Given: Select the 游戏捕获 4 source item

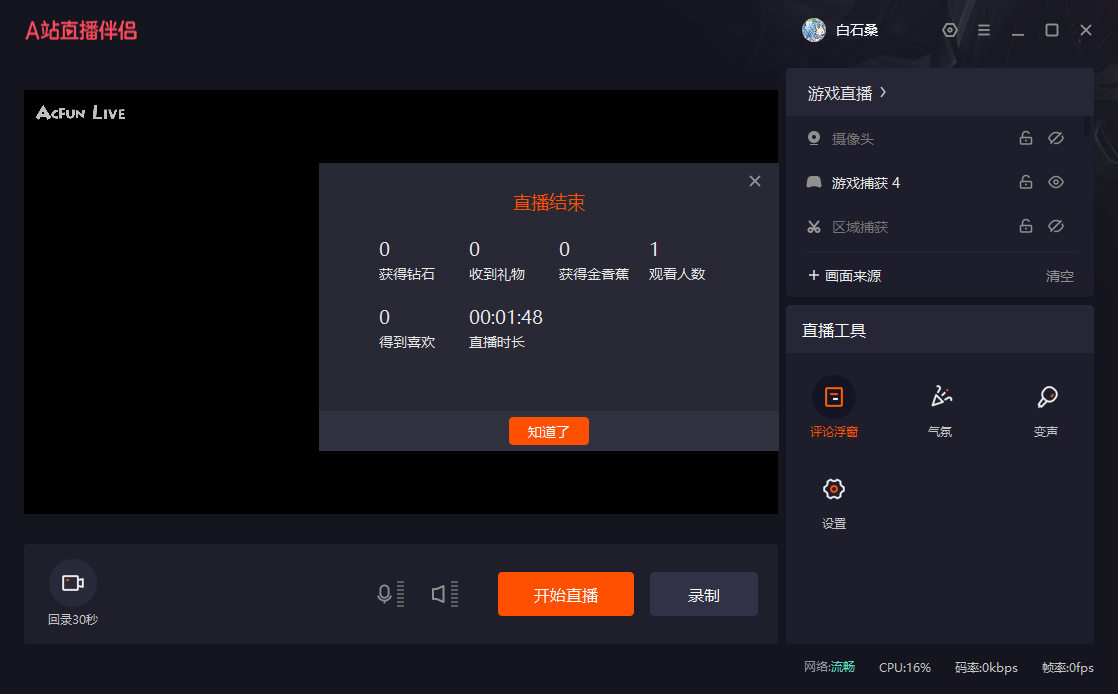Looking at the screenshot, I should pyautogui.click(x=866, y=182).
